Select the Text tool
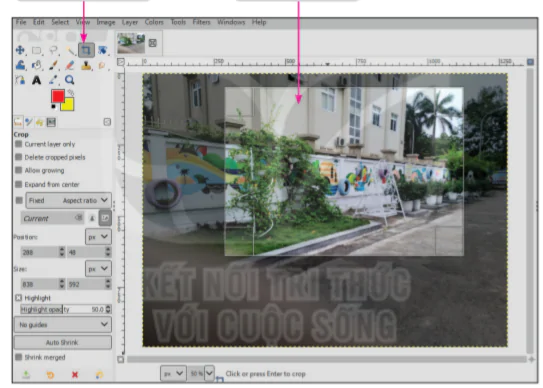Screen dimensions: 543x388 coord(36,80)
